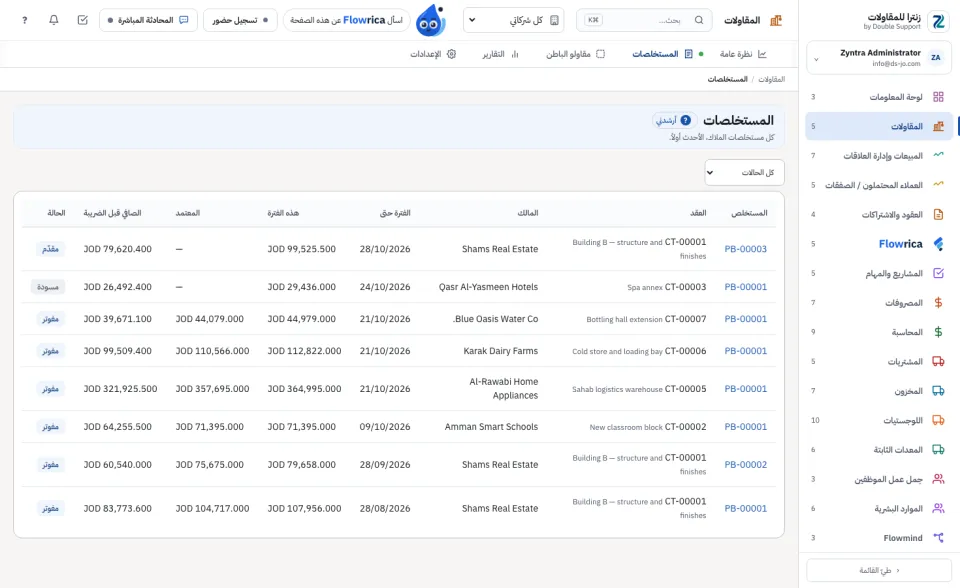Screen dimensions: 960x588
Task: Open PB-00001 link for contract CT-00006
Action: 745,351
